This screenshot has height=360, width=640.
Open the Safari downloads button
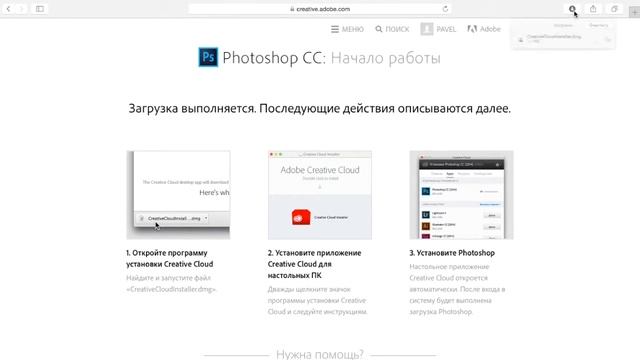click(x=572, y=9)
